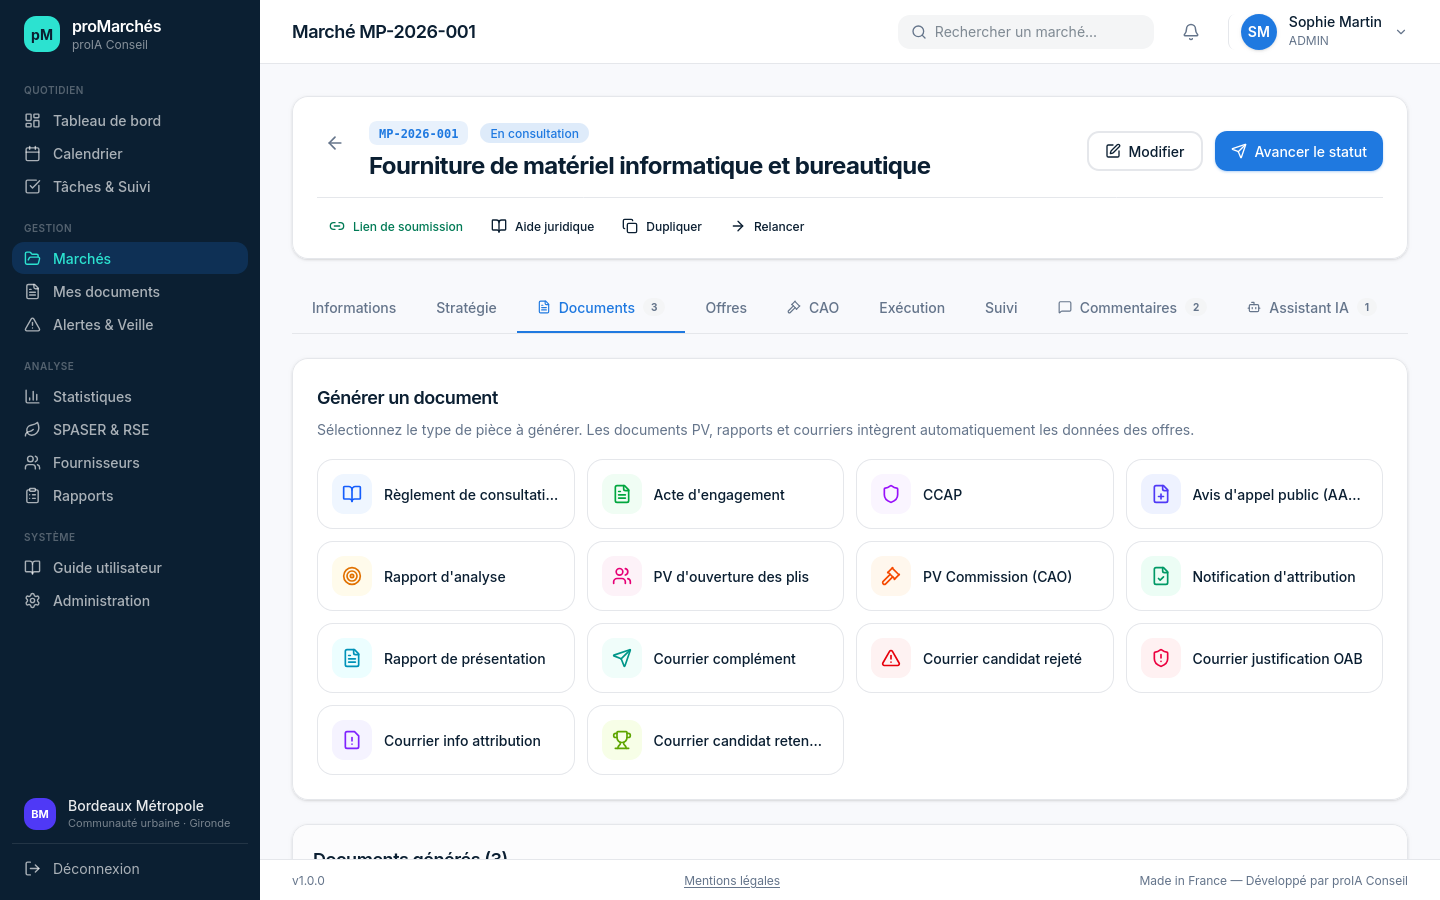Open the Assistant IA tab
1440x900 pixels.
(1307, 307)
